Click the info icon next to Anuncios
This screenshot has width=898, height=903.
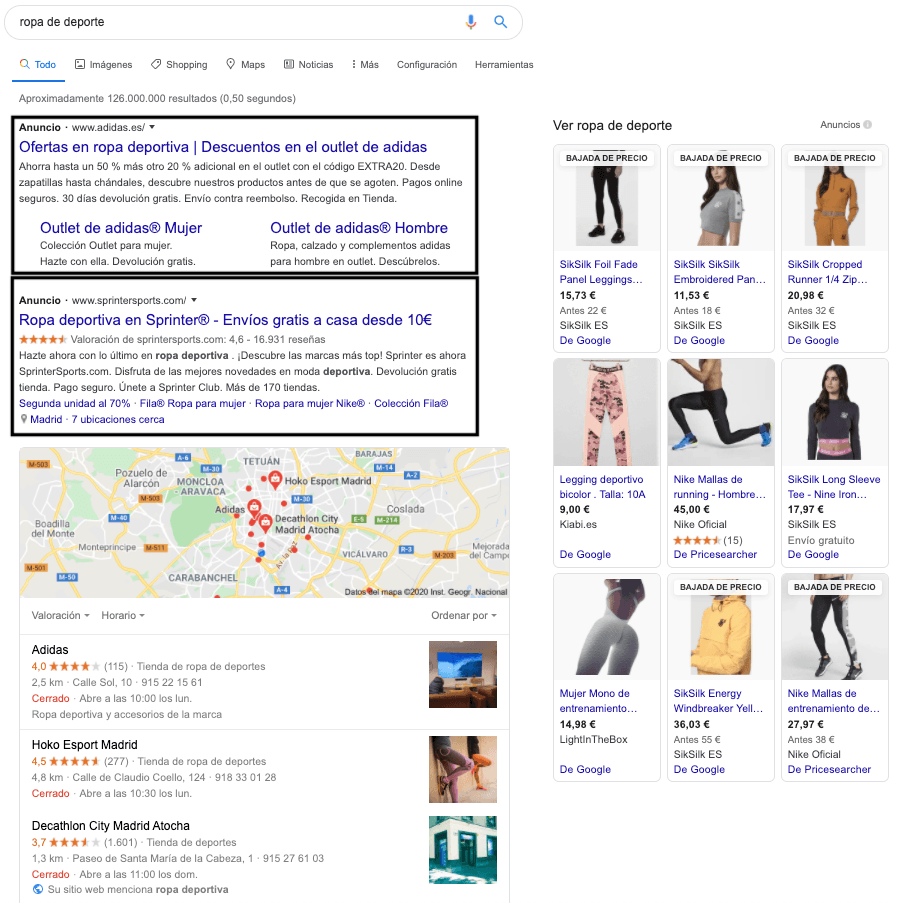point(867,125)
